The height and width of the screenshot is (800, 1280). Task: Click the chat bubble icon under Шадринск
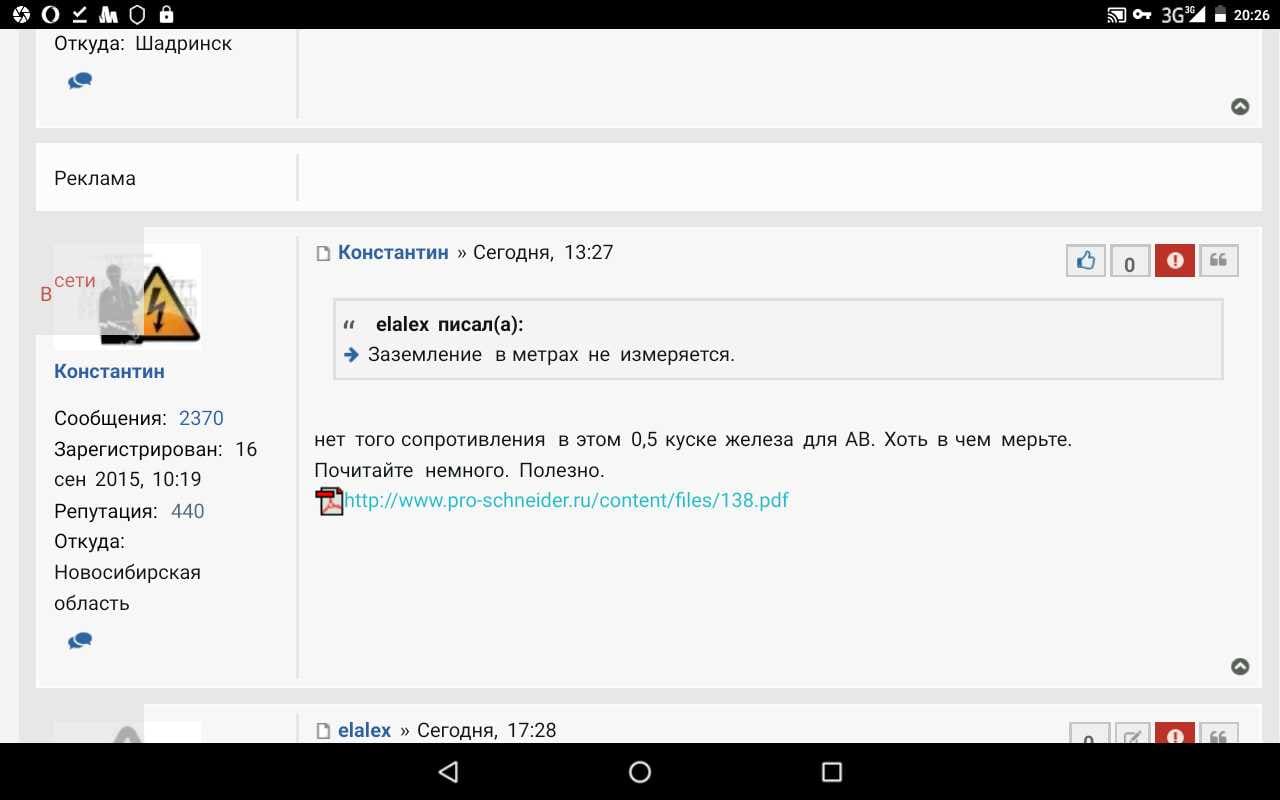pyautogui.click(x=80, y=81)
